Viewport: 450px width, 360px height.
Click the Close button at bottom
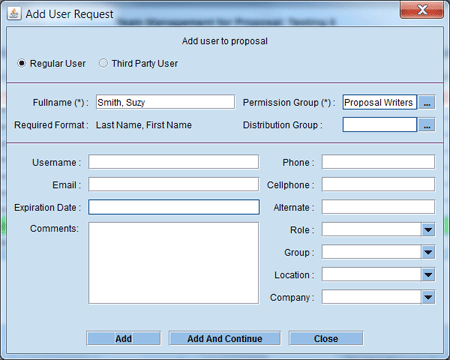click(x=326, y=338)
